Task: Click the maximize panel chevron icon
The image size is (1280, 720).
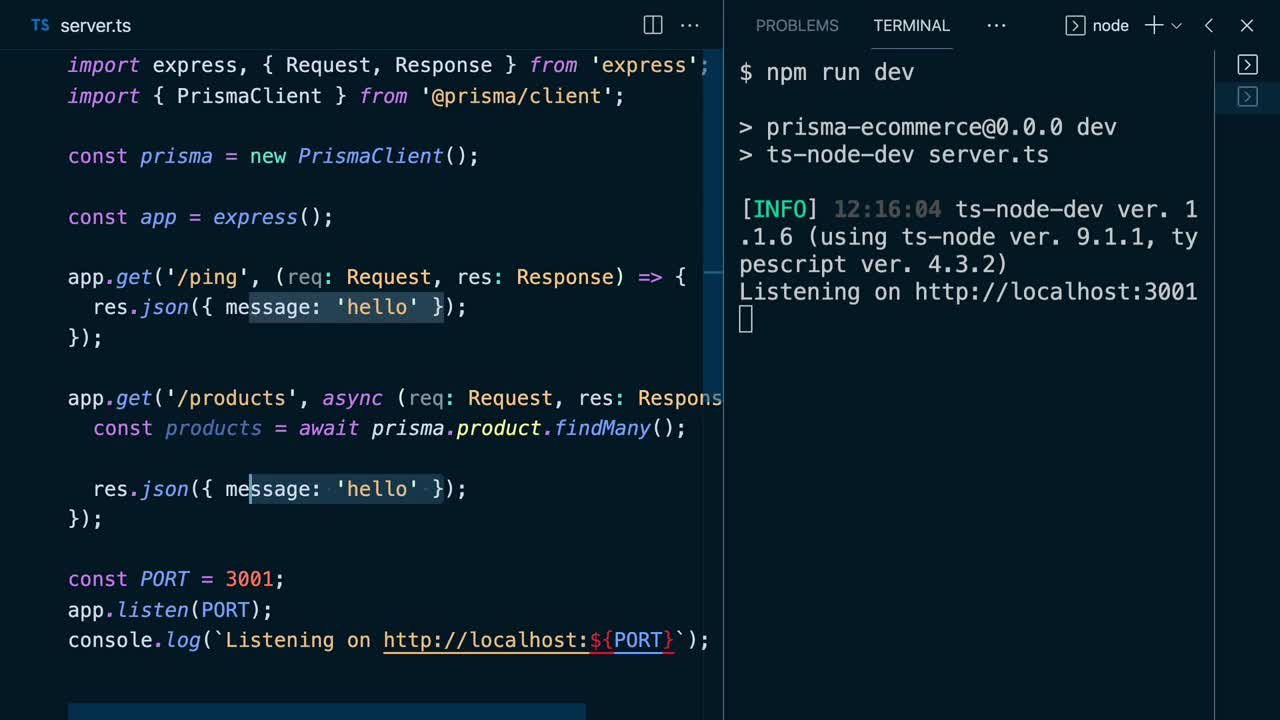Action: click(x=1208, y=26)
